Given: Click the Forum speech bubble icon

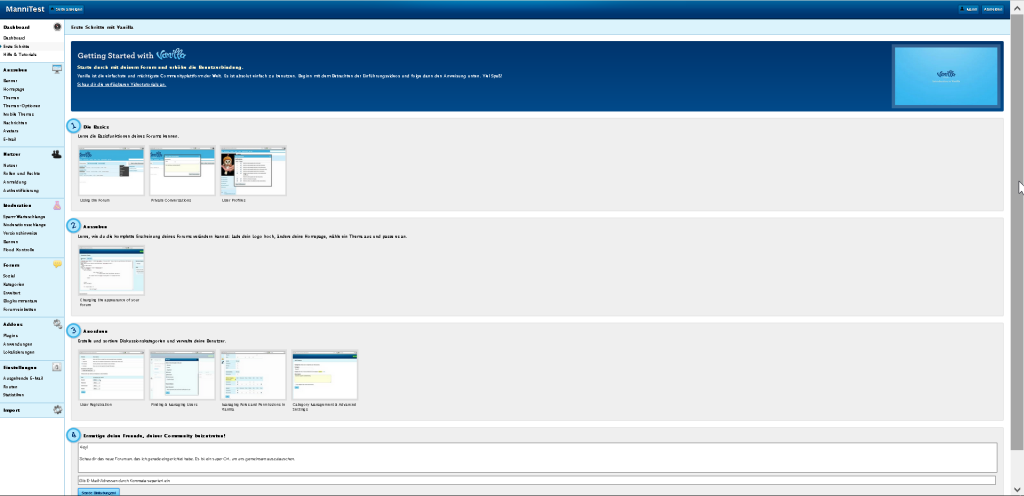Looking at the screenshot, I should 57,265.
